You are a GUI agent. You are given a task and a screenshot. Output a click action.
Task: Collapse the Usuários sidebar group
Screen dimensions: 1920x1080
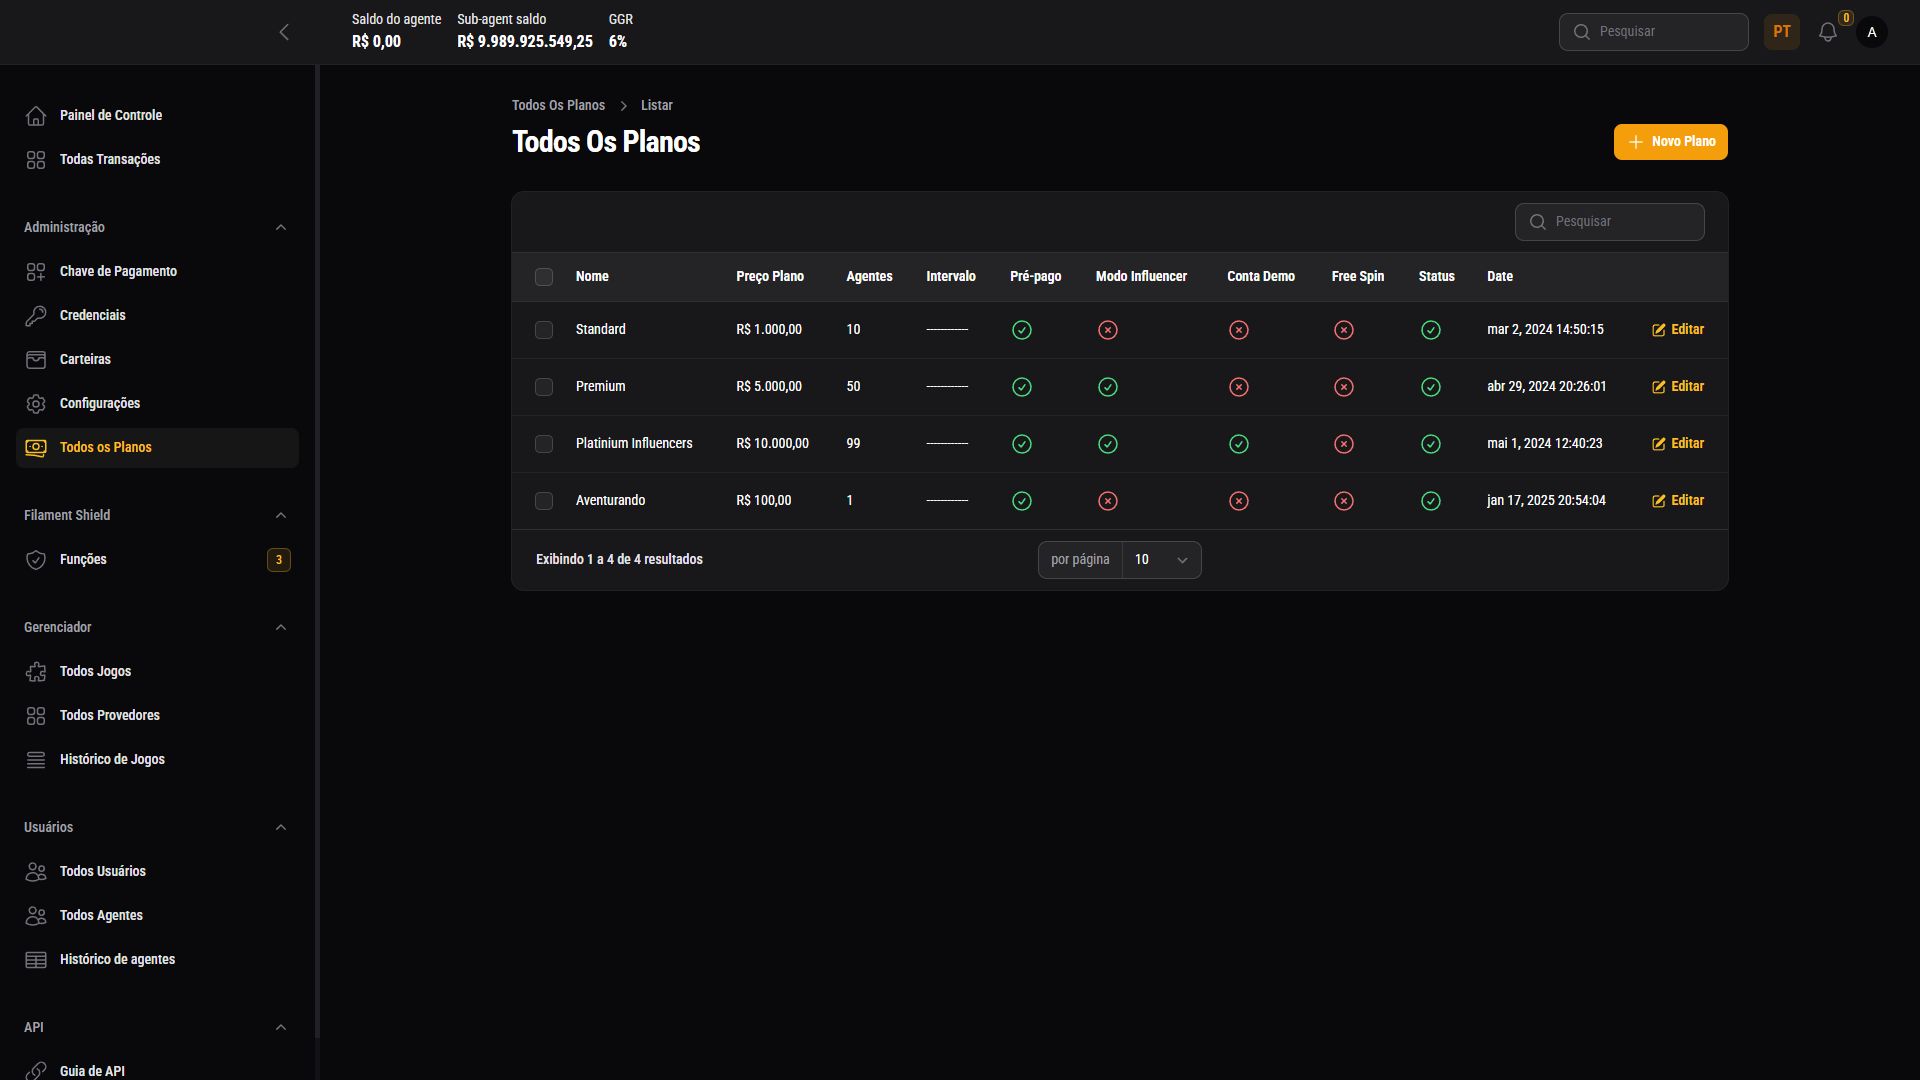(281, 828)
